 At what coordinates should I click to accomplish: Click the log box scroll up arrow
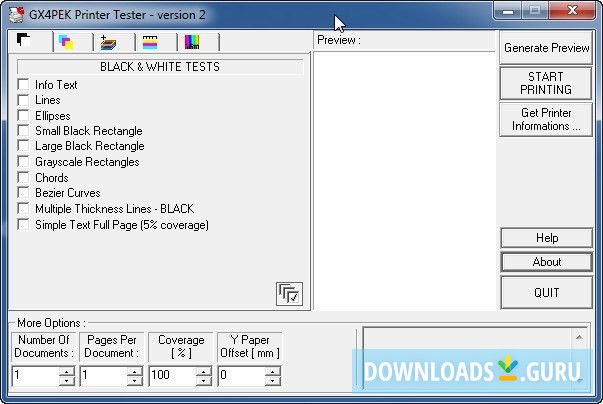coord(579,337)
